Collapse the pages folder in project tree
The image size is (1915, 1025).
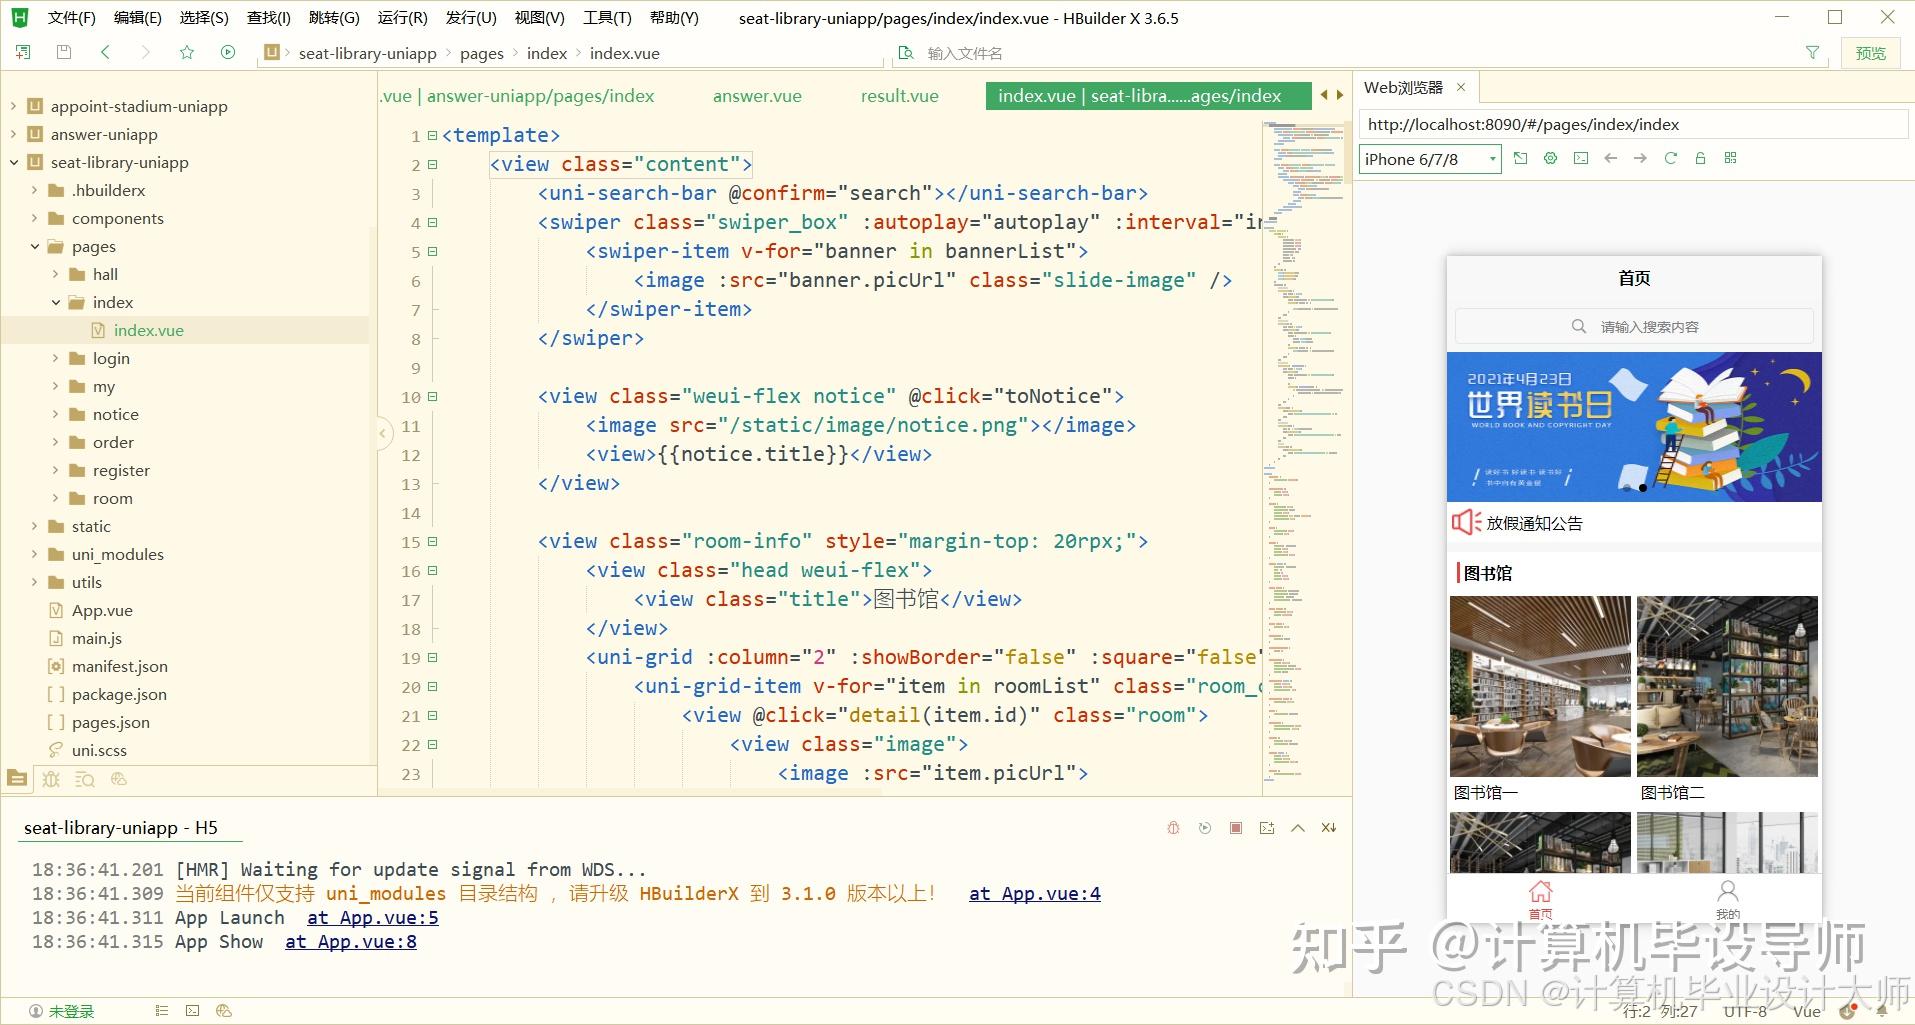35,246
